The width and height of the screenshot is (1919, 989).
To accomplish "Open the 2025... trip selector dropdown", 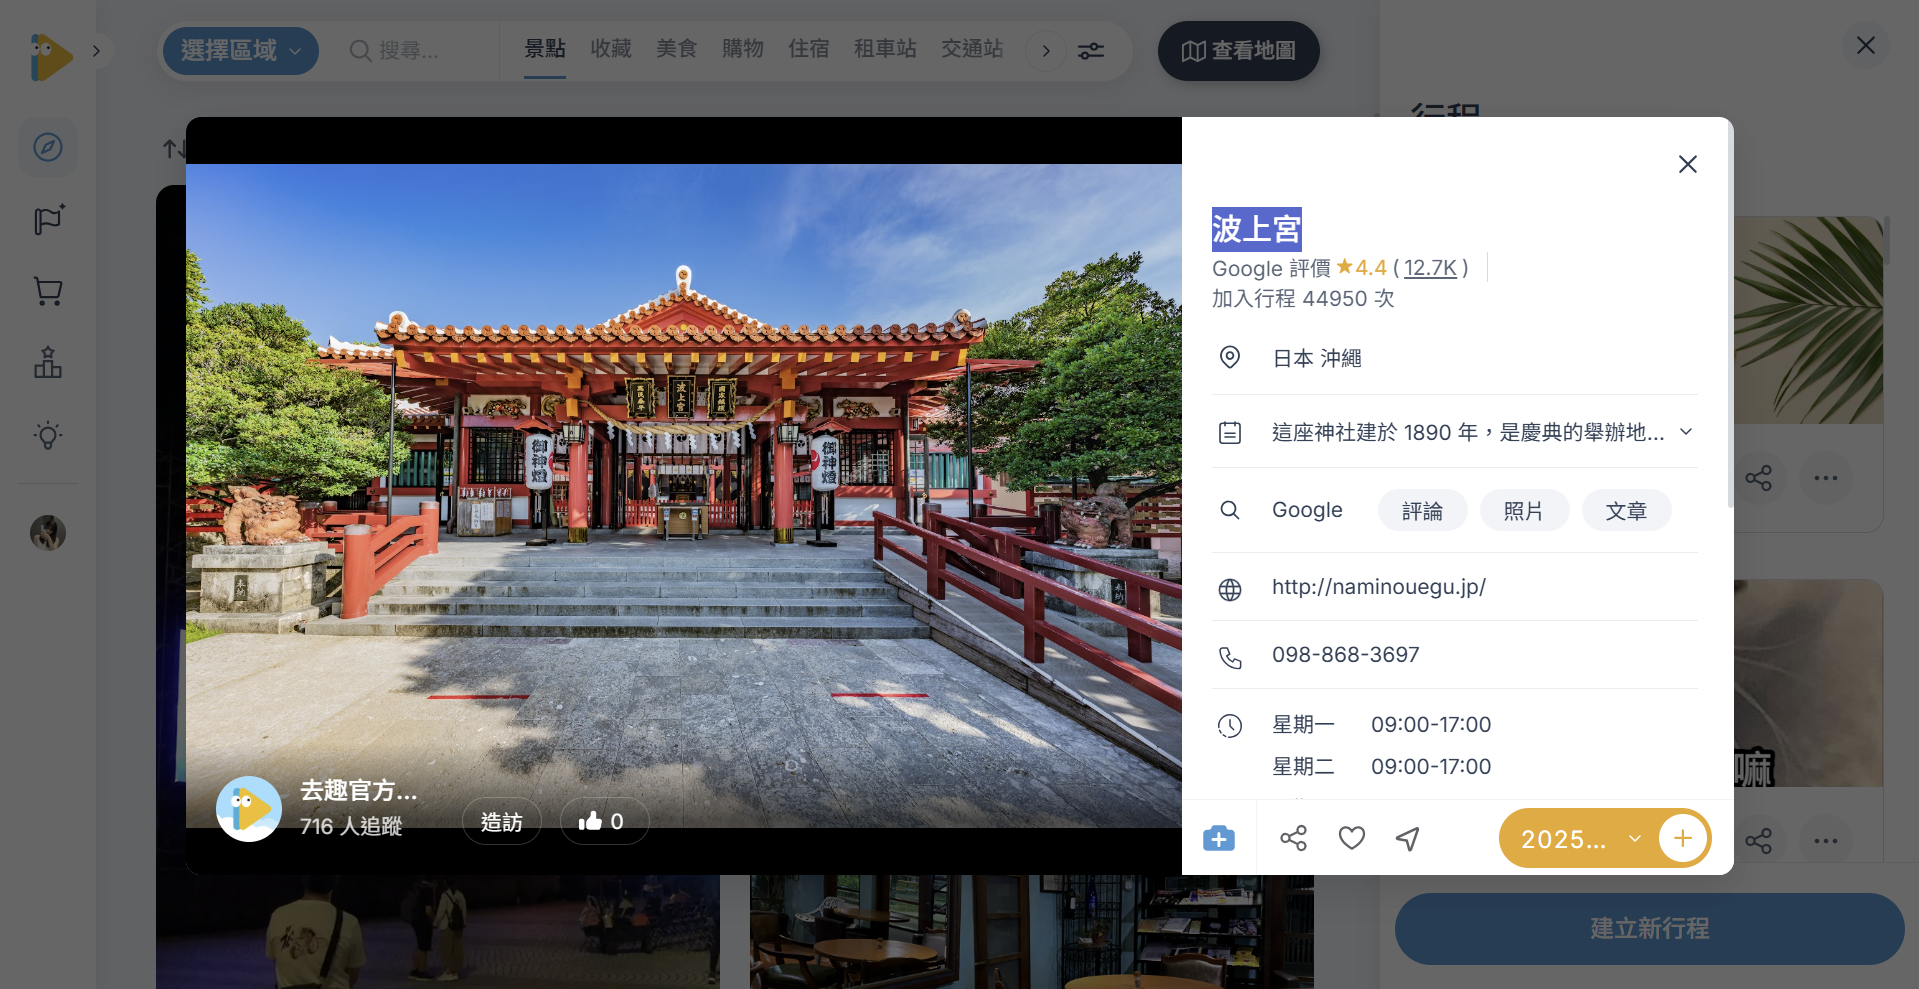I will pyautogui.click(x=1578, y=839).
